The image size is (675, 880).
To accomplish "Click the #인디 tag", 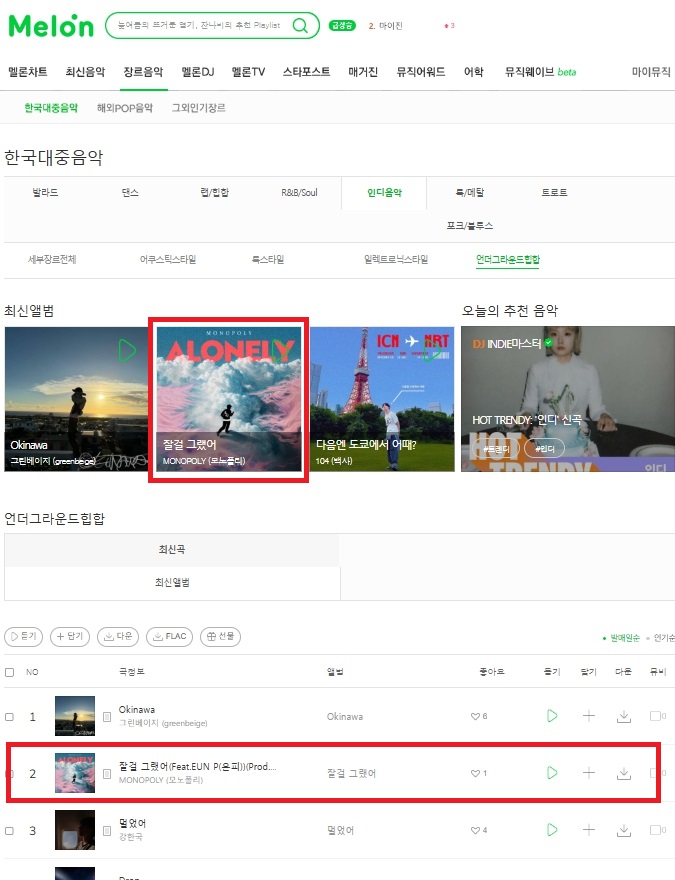I will 544,449.
